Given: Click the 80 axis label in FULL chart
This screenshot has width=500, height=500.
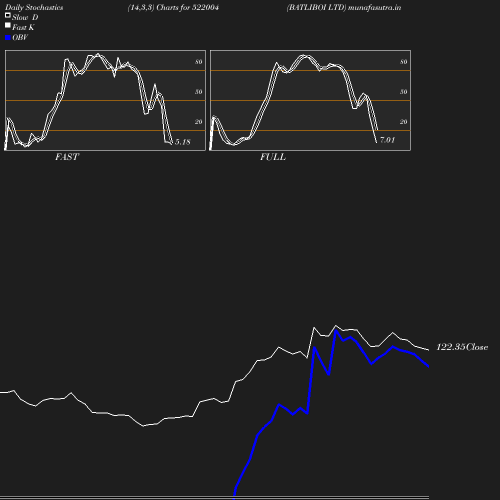Looking at the screenshot, I should coord(404,62).
